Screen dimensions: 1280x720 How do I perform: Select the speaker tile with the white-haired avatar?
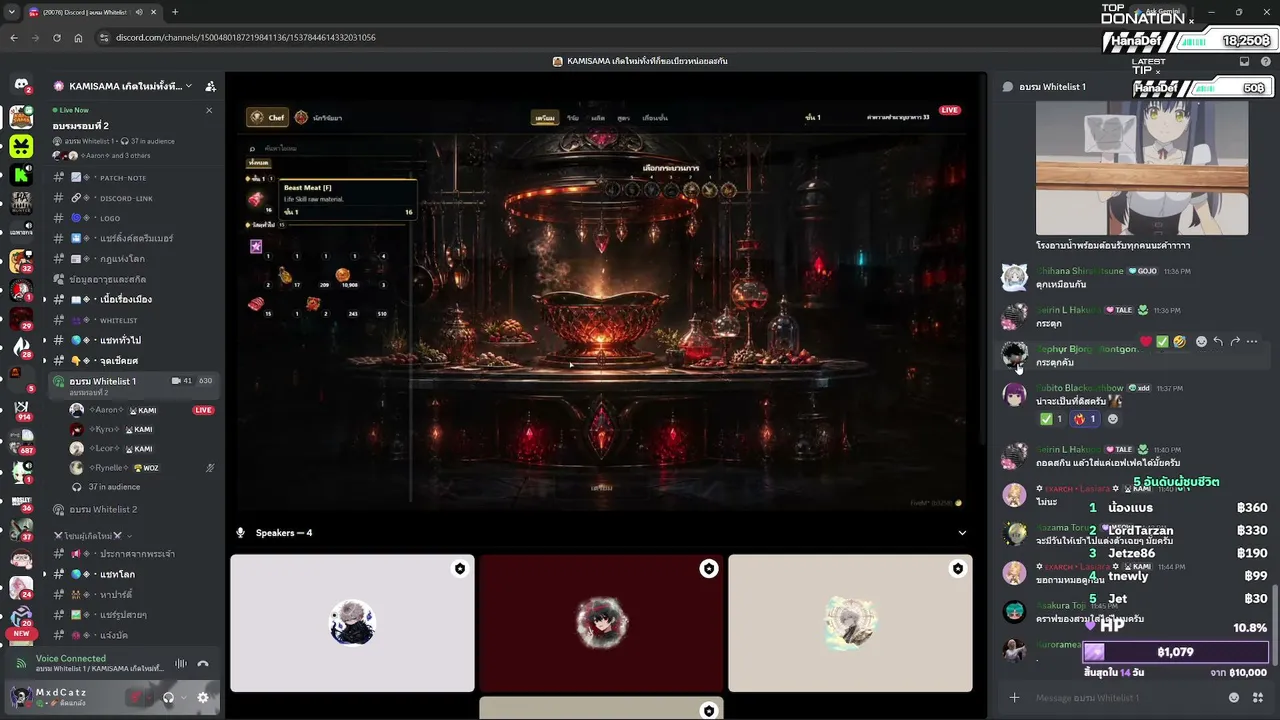coord(352,623)
